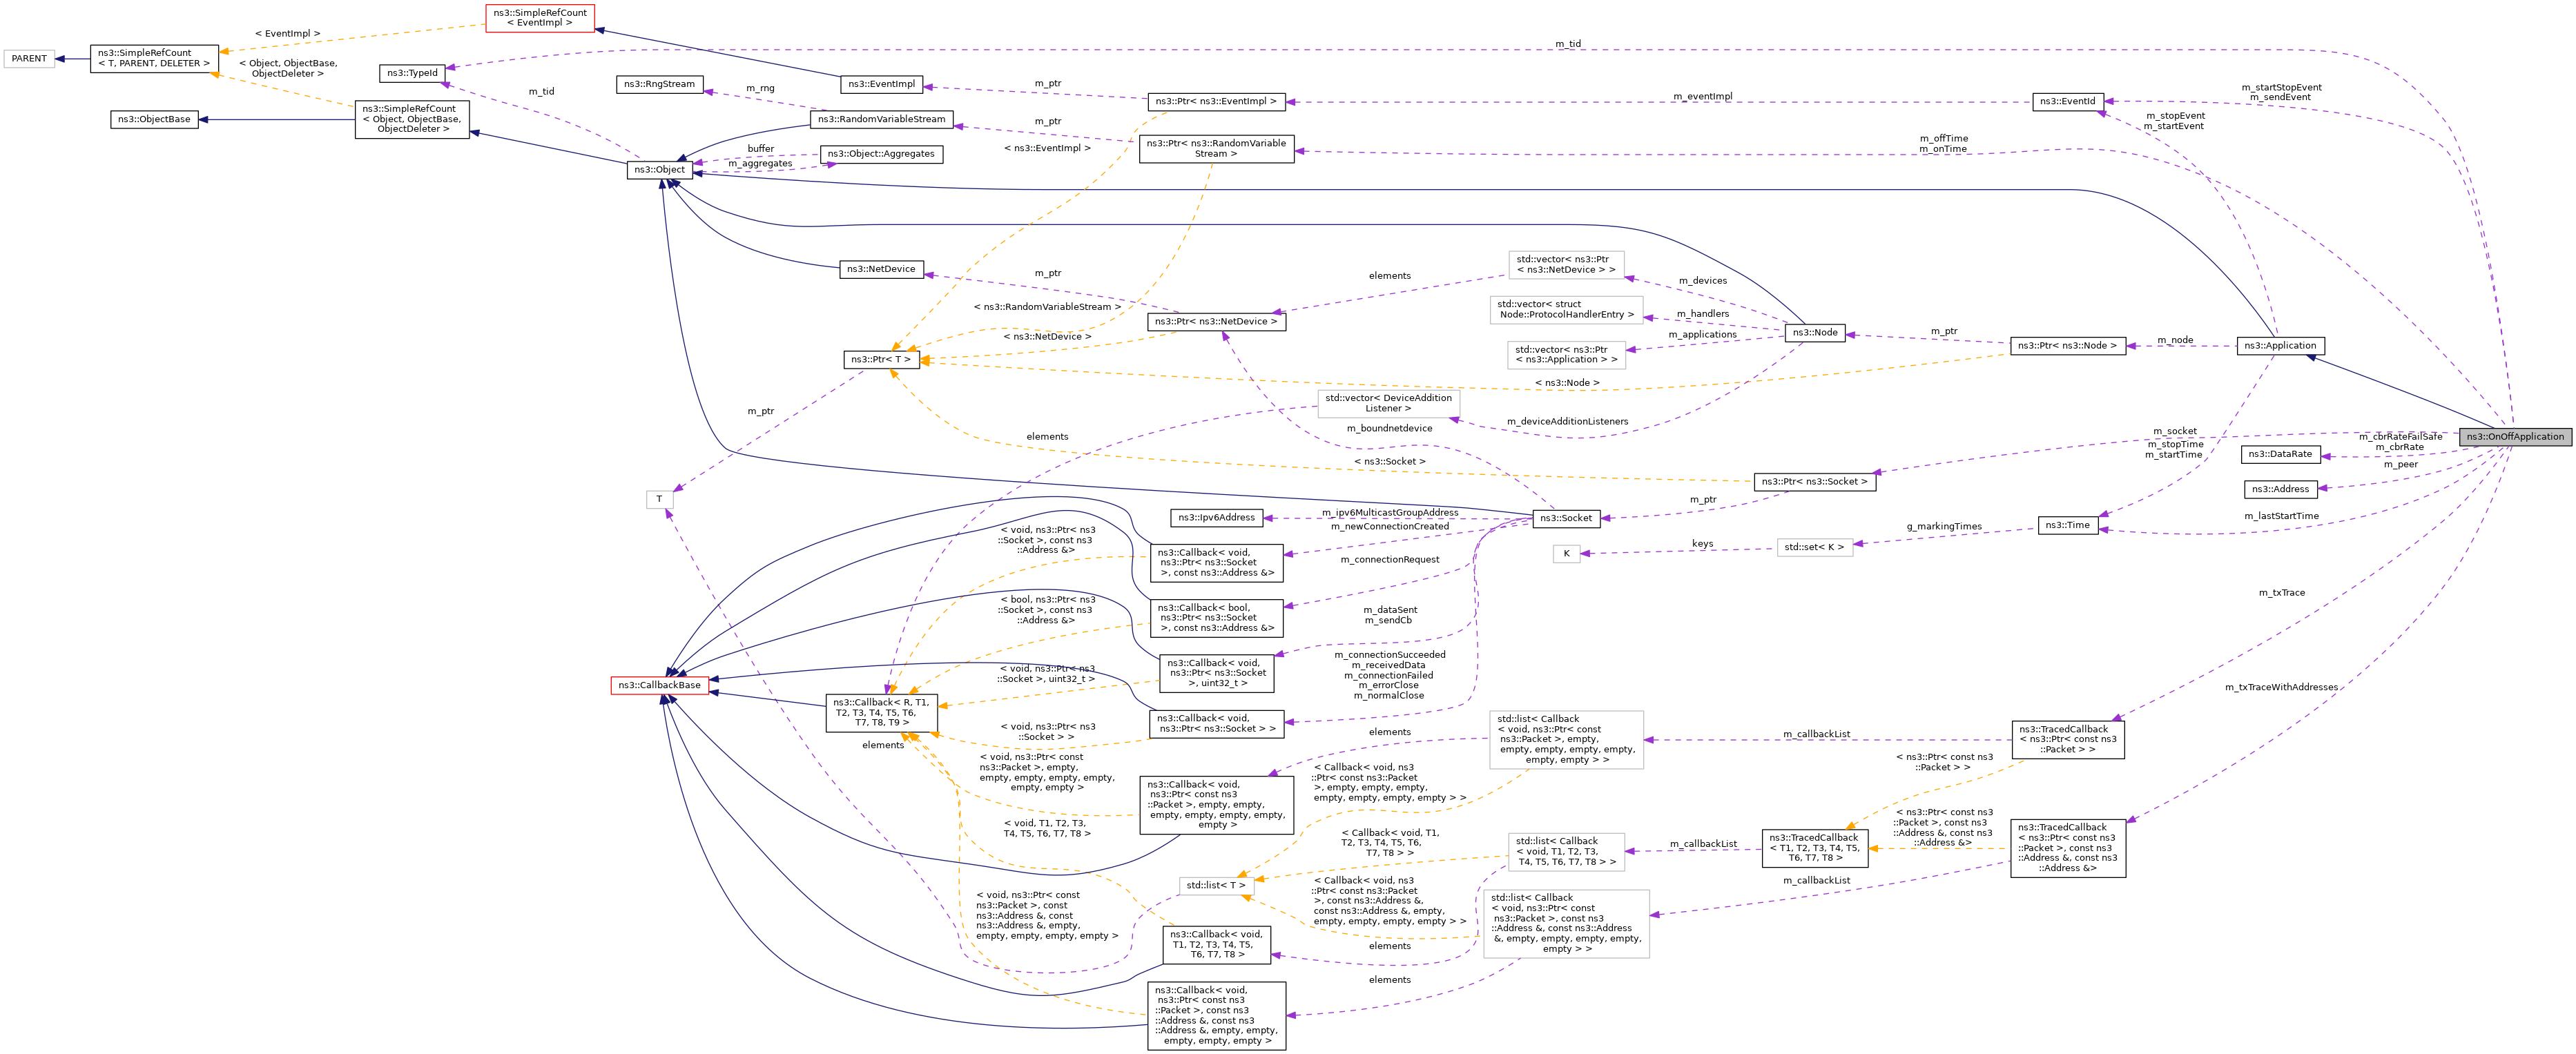This screenshot has width=2576, height=1054.
Task: Open the ns3::ObjectBase node
Action: (x=153, y=119)
